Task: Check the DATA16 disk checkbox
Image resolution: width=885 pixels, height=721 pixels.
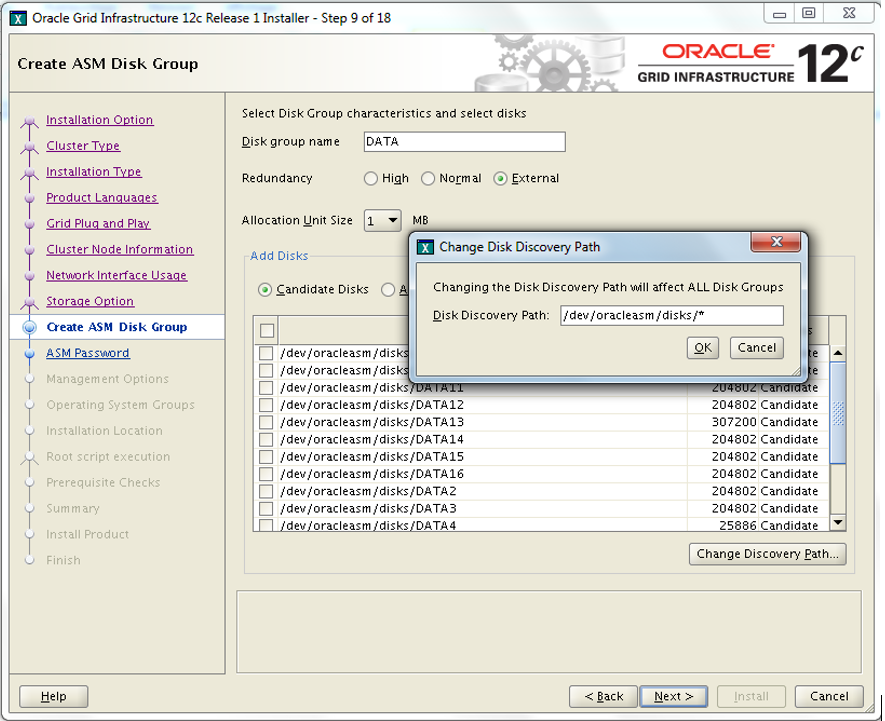Action: [266, 474]
